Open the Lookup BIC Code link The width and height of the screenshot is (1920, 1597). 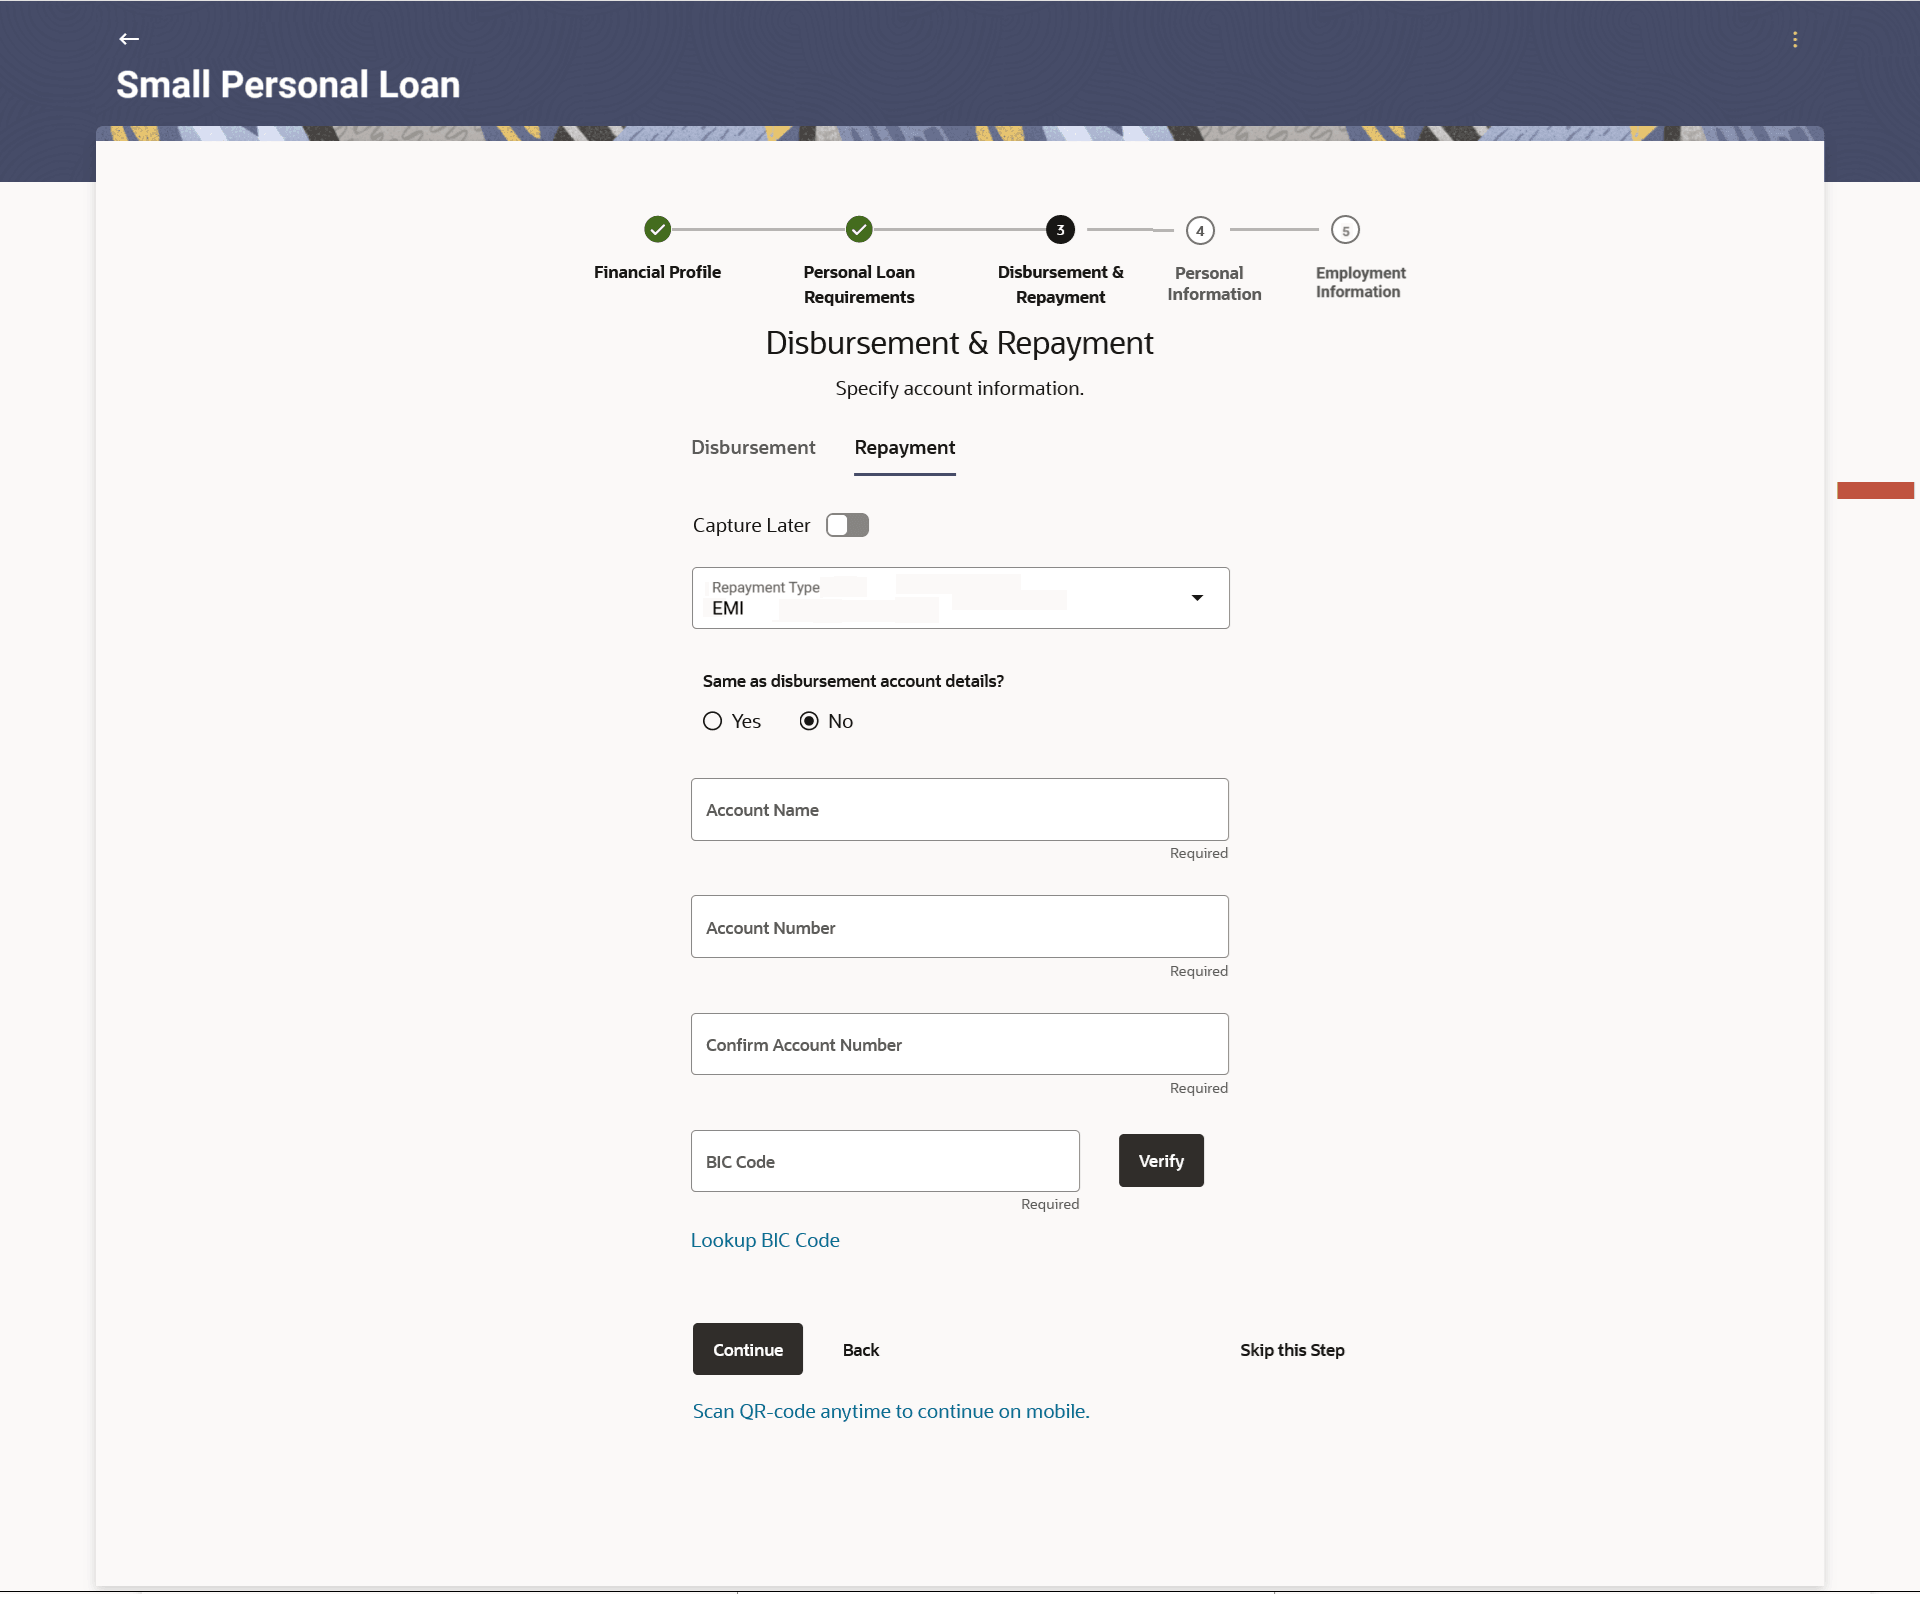[x=765, y=1240]
